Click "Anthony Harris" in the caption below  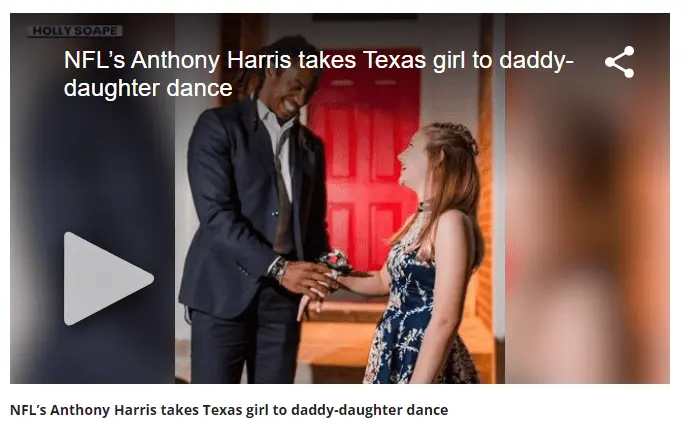(x=103, y=410)
